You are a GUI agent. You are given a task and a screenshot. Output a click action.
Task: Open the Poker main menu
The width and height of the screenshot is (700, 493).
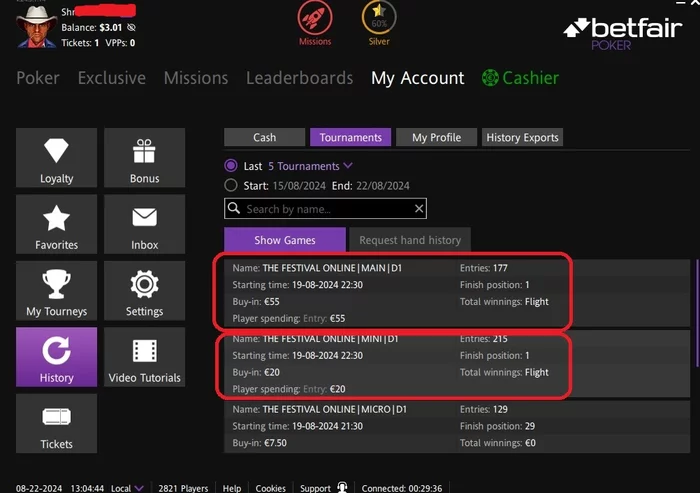pos(38,78)
